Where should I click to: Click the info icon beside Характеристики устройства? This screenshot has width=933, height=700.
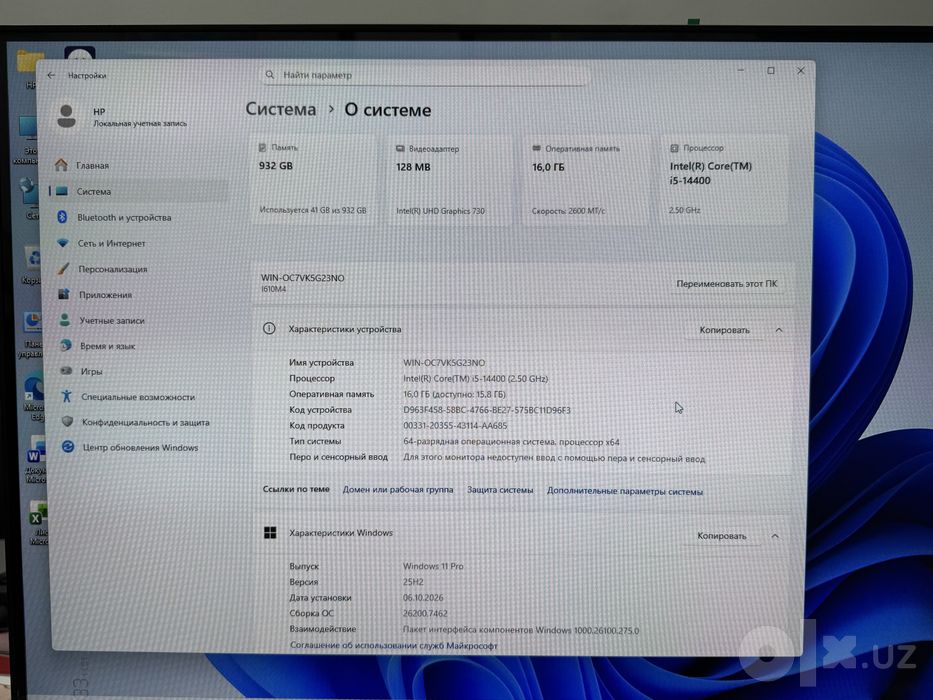[269, 329]
